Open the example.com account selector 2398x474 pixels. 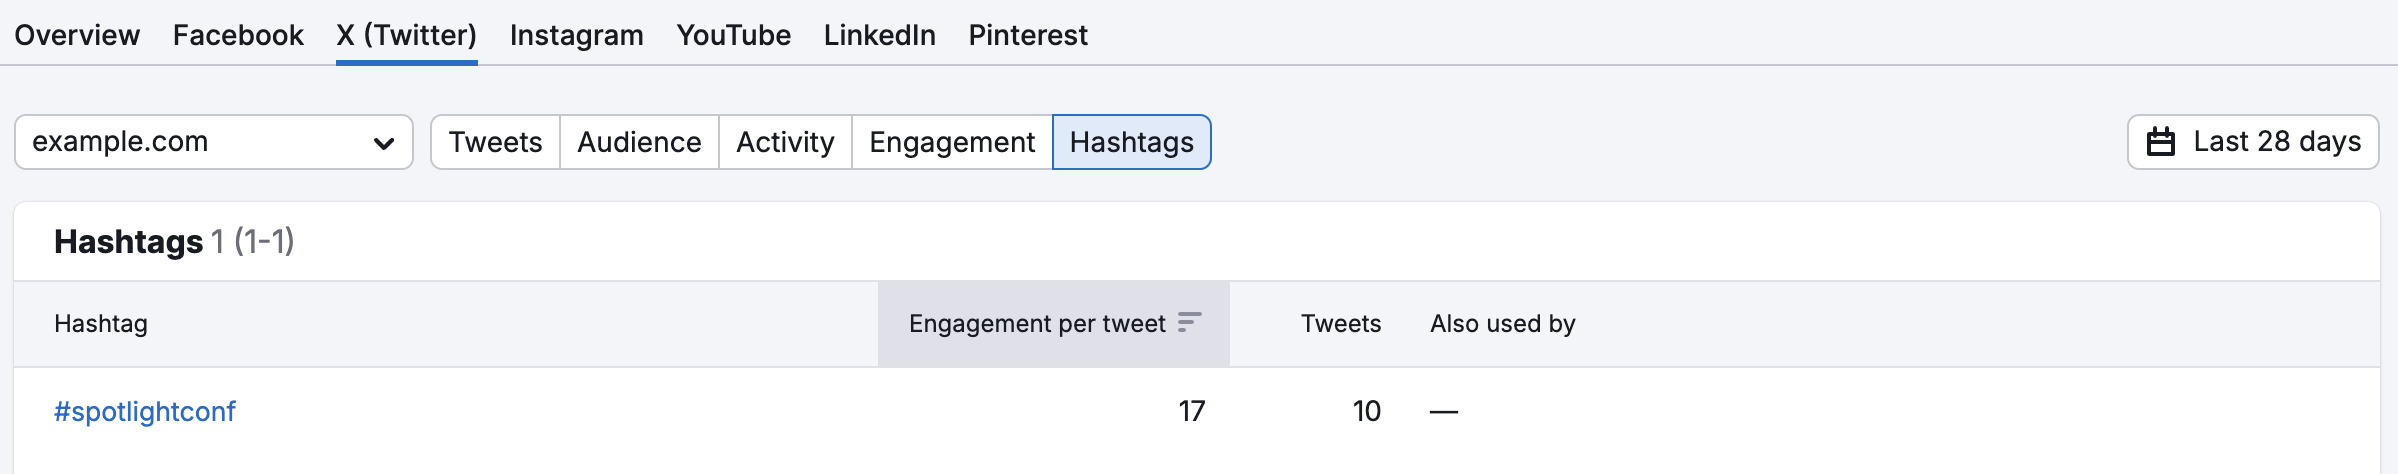tap(214, 142)
